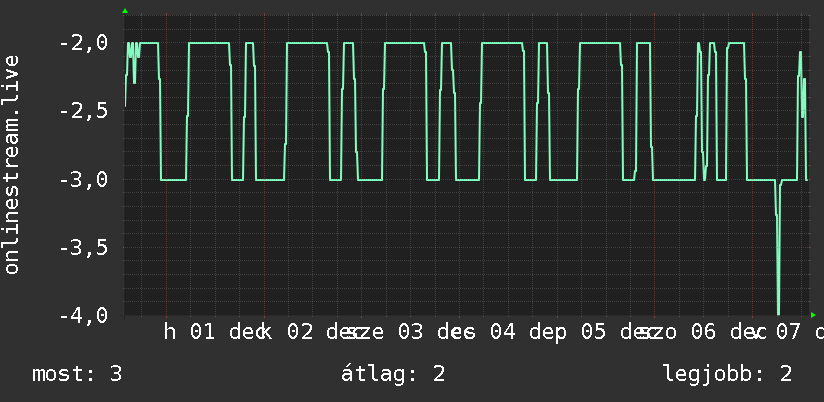Click the 'legjobb: 2' best value text

click(727, 374)
